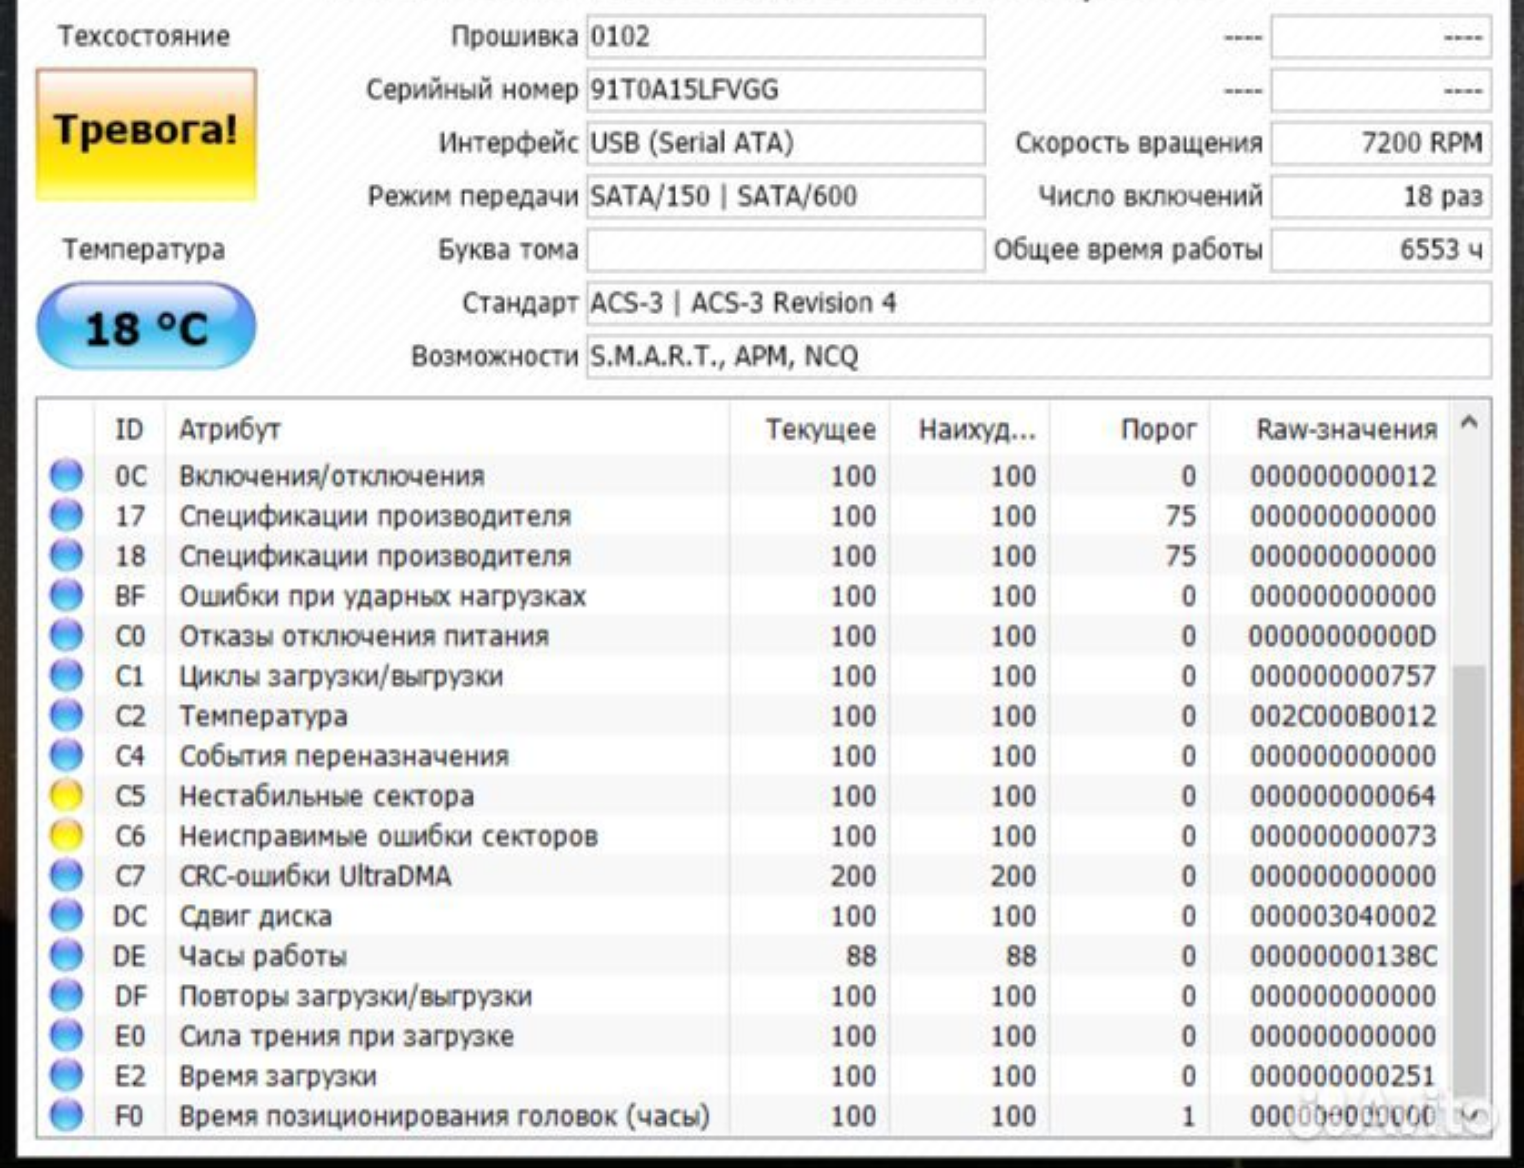Viewport: 1524px width, 1168px height.
Task: Click raw value 000000000064 of unstable sectors
Action: click(1343, 796)
